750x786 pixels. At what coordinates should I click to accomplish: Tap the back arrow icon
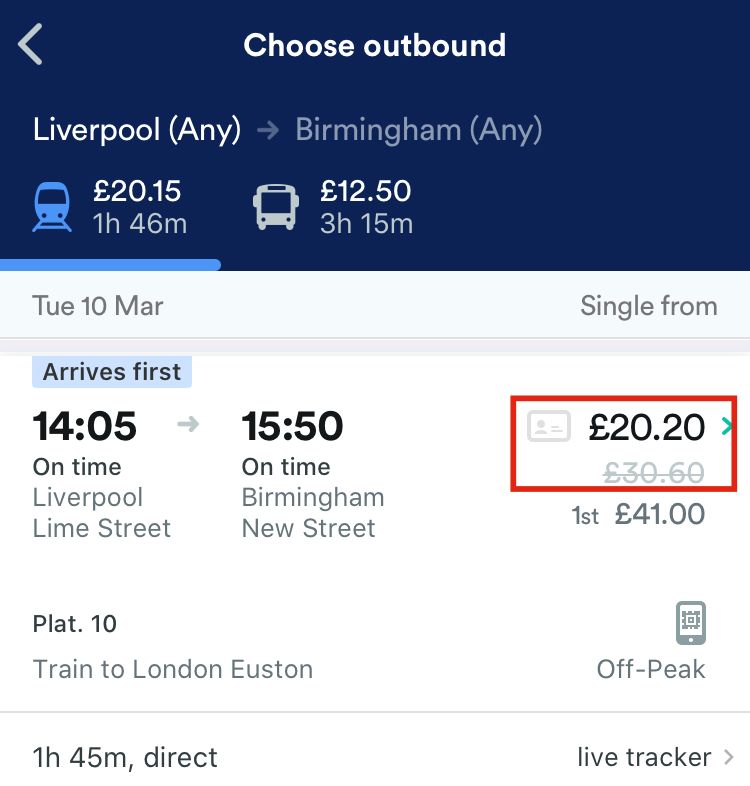(31, 46)
